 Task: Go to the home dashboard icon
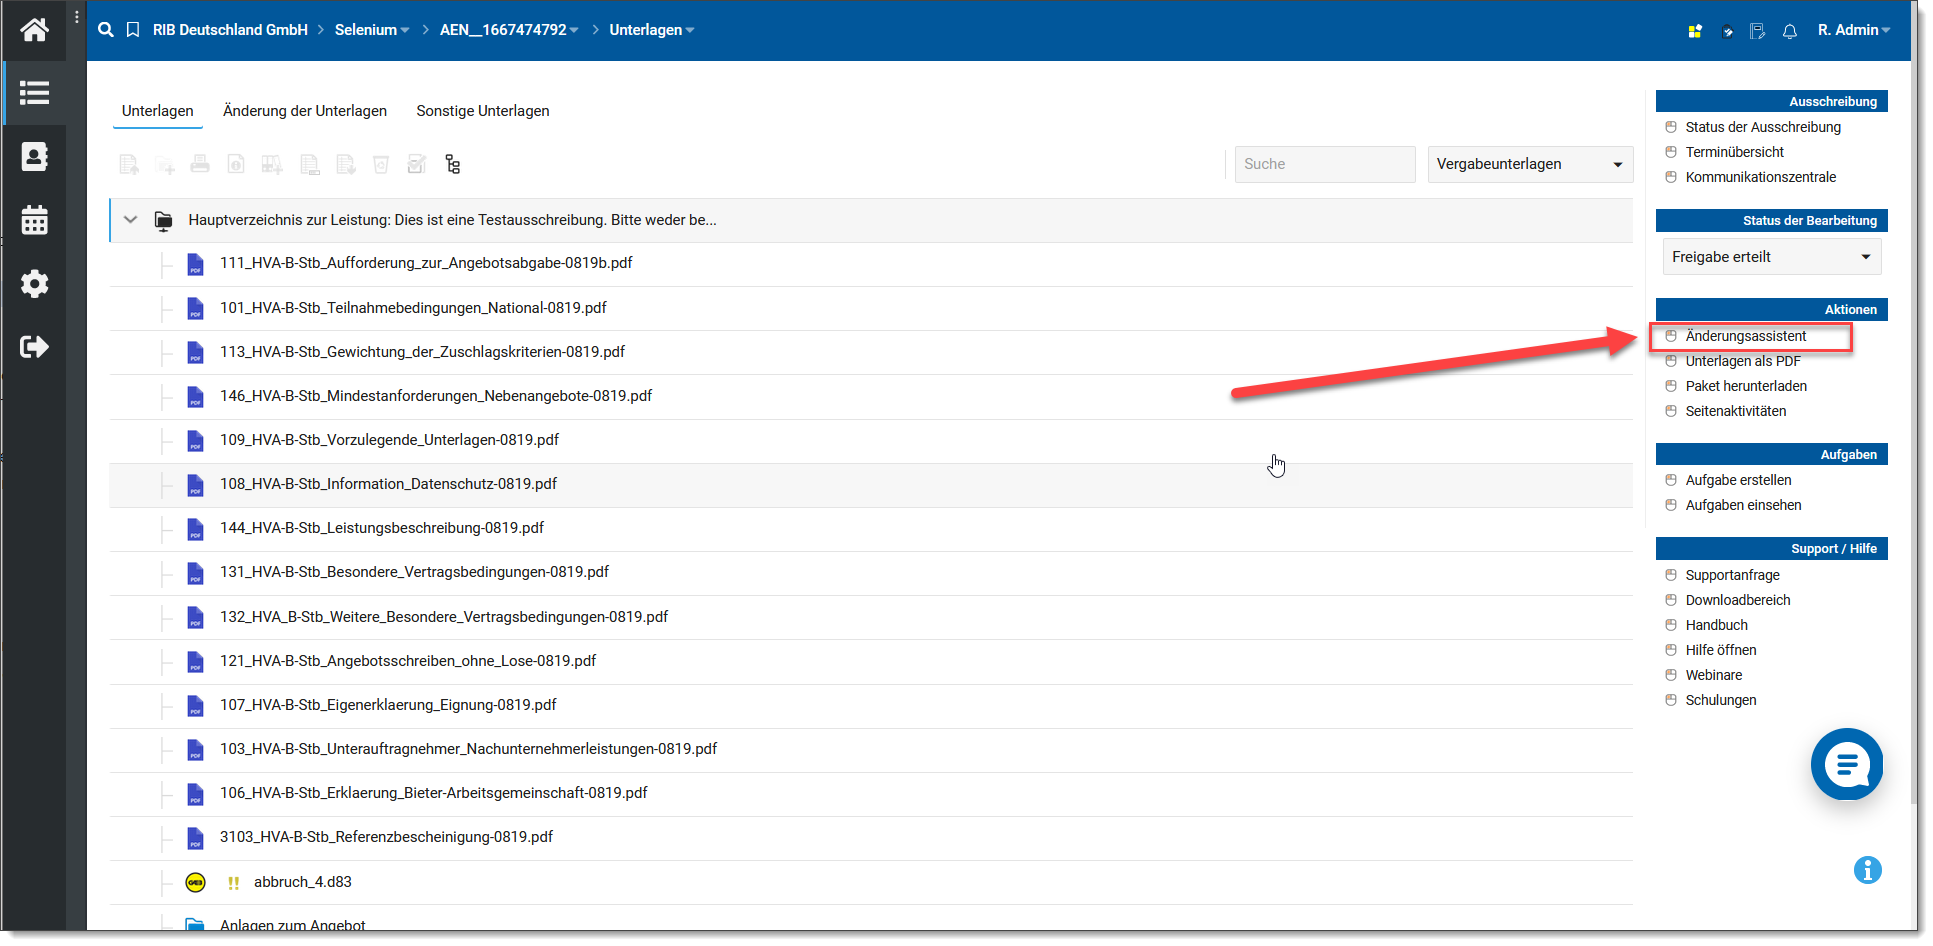point(34,30)
